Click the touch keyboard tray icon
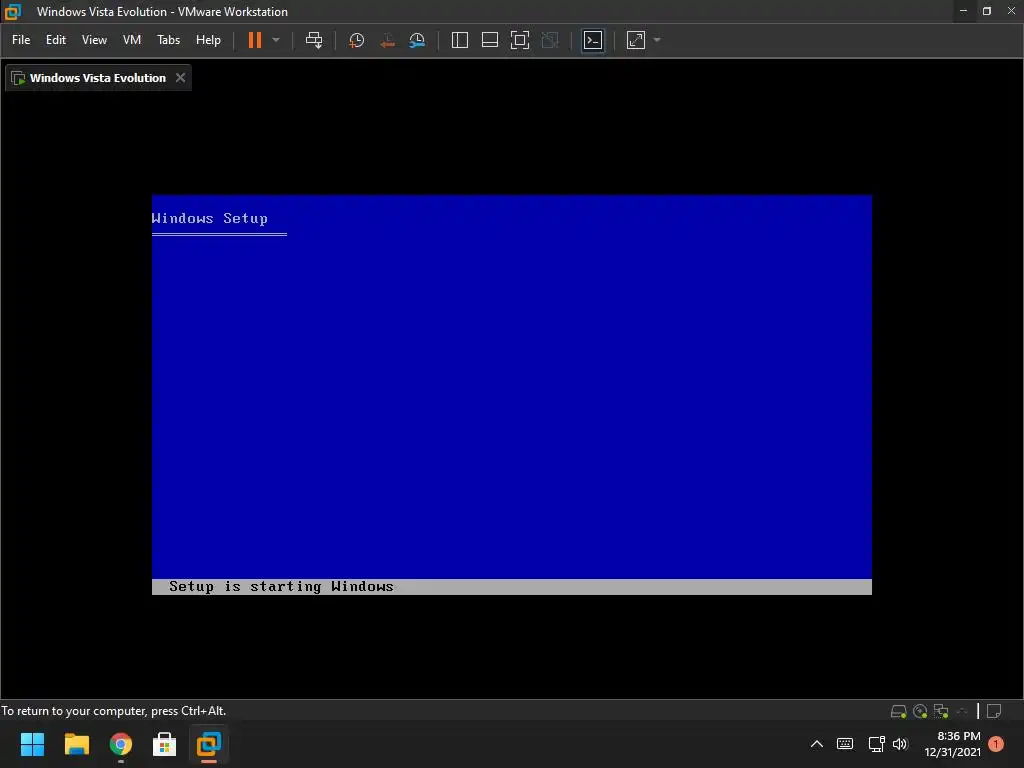The image size is (1024, 768). pos(845,744)
